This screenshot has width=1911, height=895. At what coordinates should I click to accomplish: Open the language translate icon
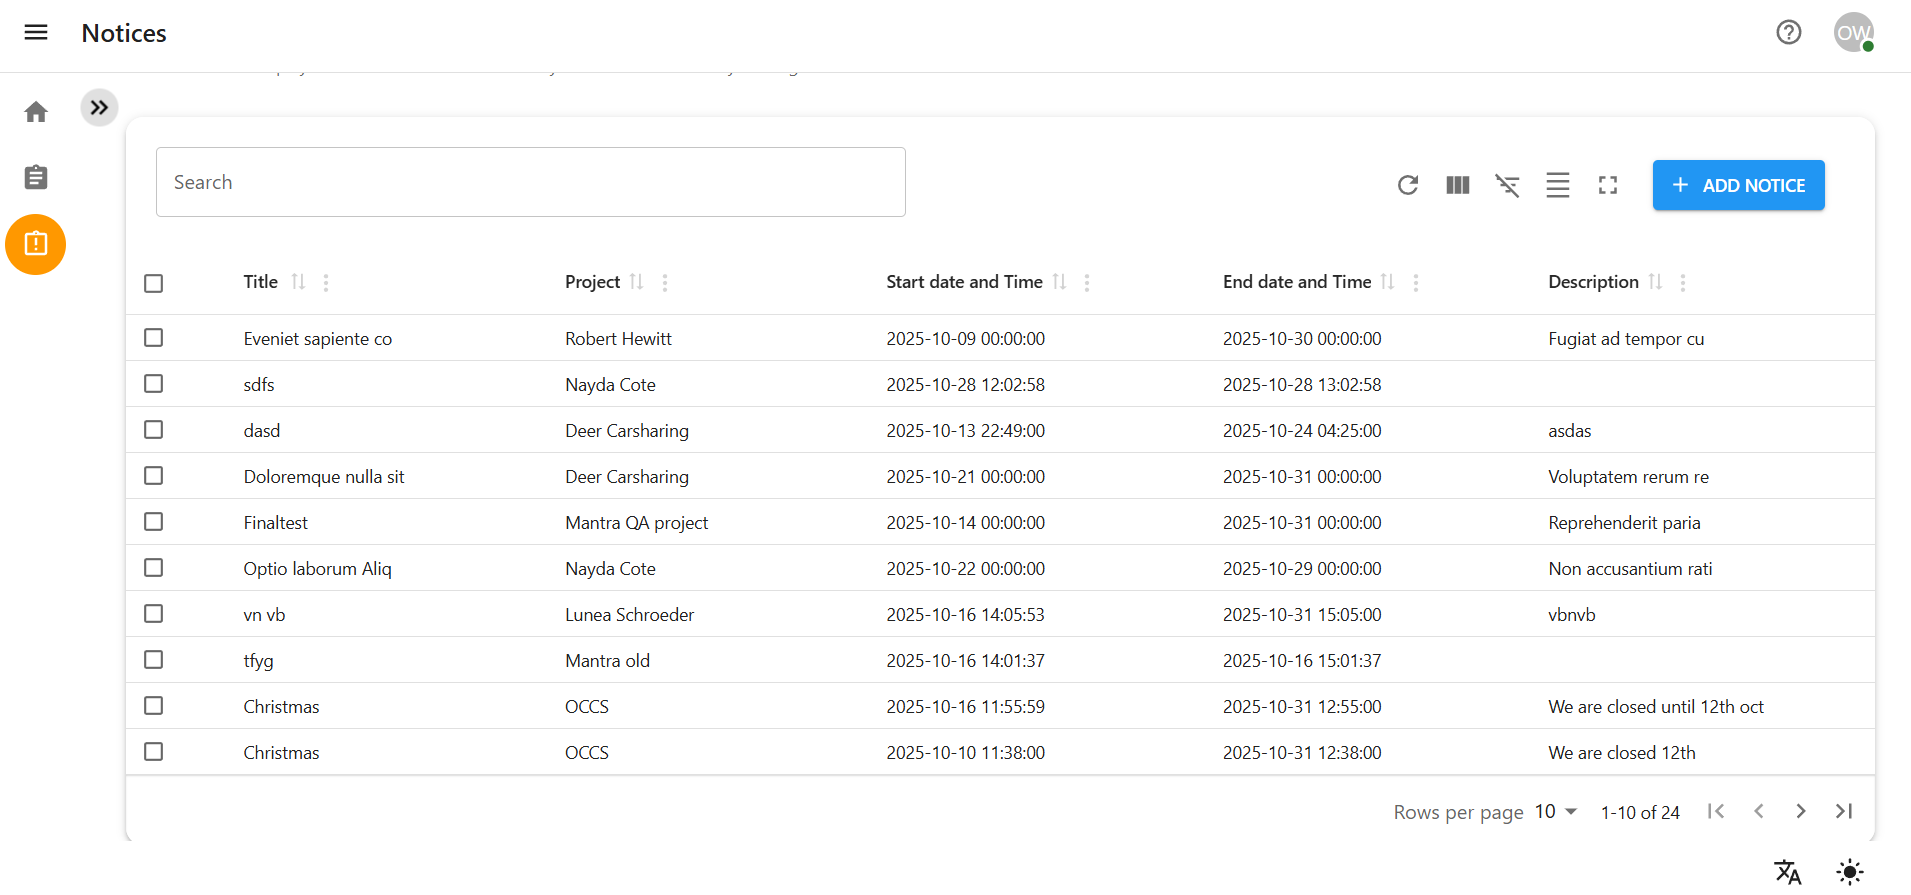[1787, 872]
